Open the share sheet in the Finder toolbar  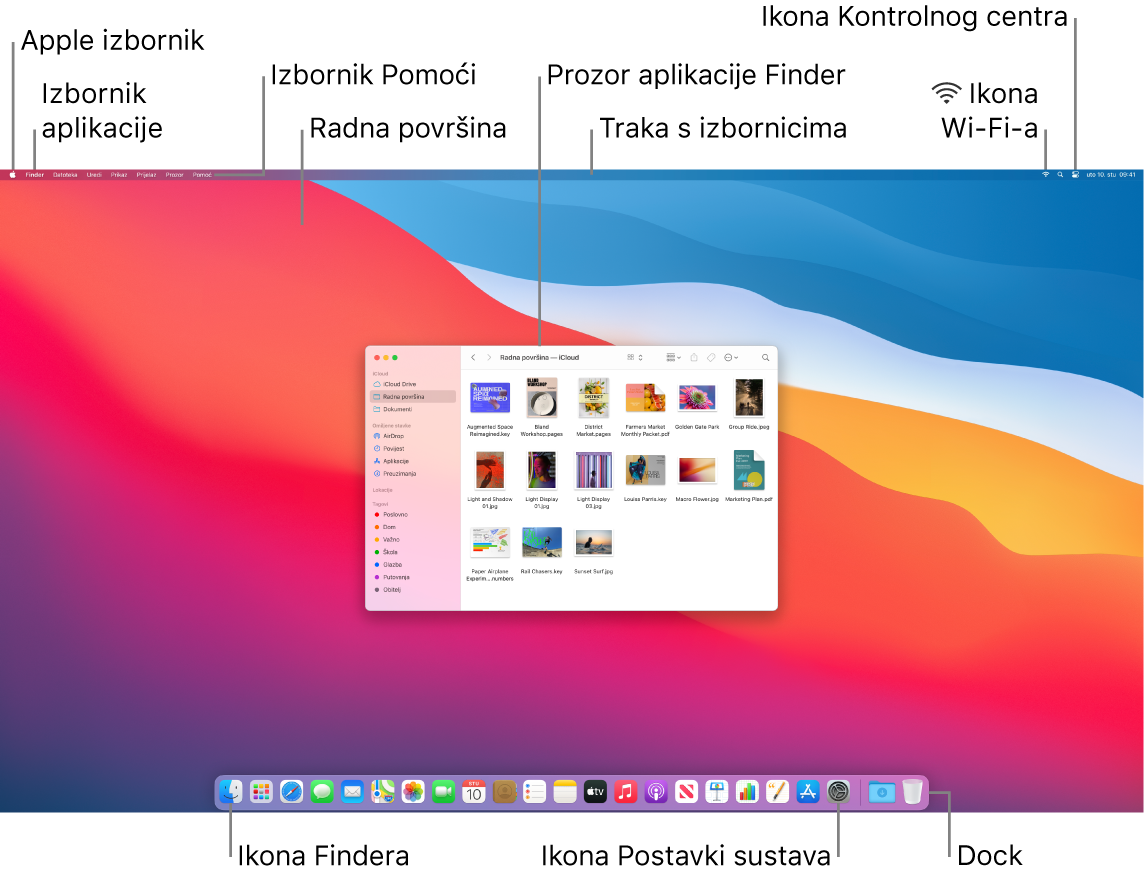(x=694, y=357)
